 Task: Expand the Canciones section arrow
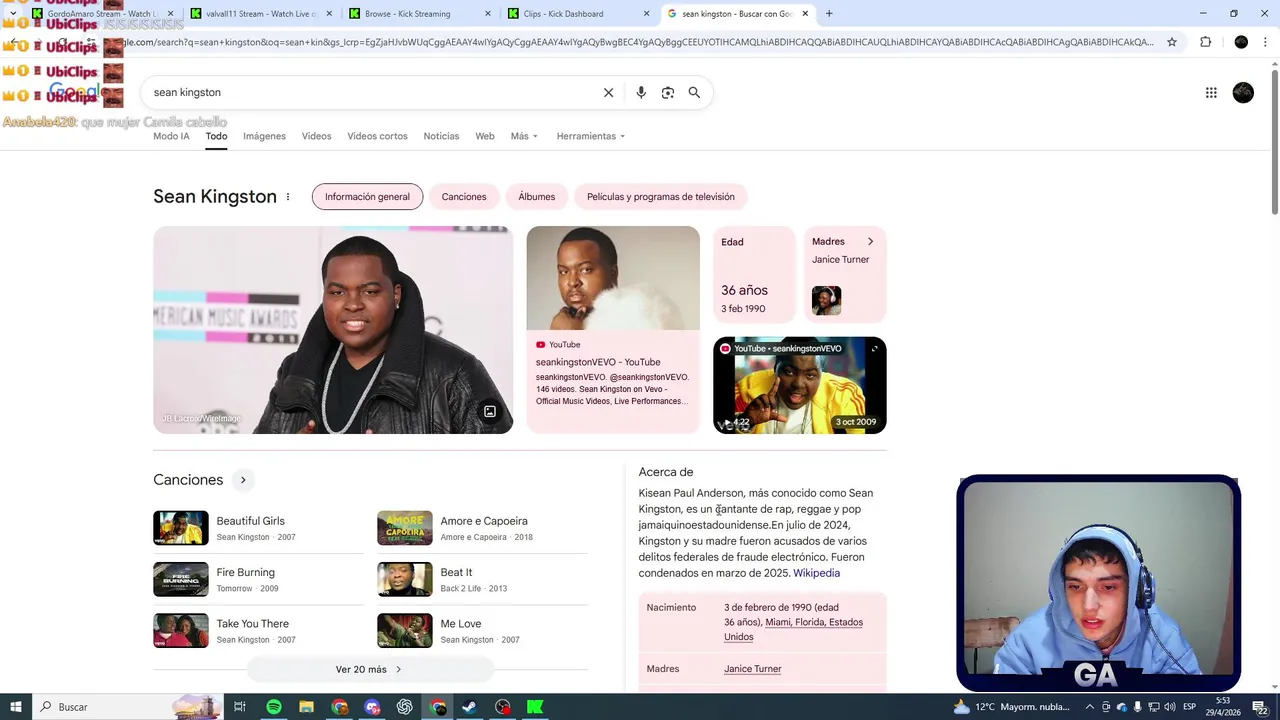pos(243,480)
